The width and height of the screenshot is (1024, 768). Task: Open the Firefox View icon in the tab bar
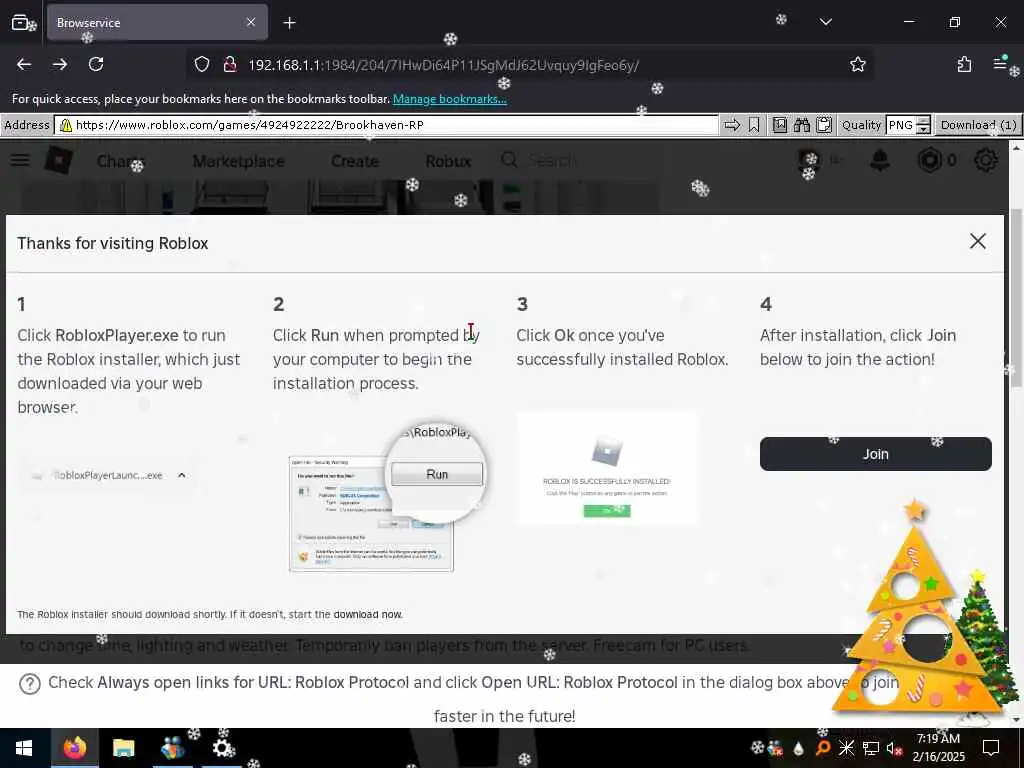pos(20,23)
